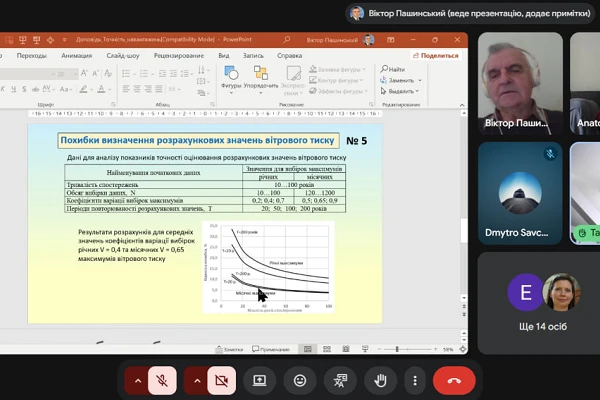The image size is (600, 400).
Task: Switch to Reading view
Action: coord(346,349)
